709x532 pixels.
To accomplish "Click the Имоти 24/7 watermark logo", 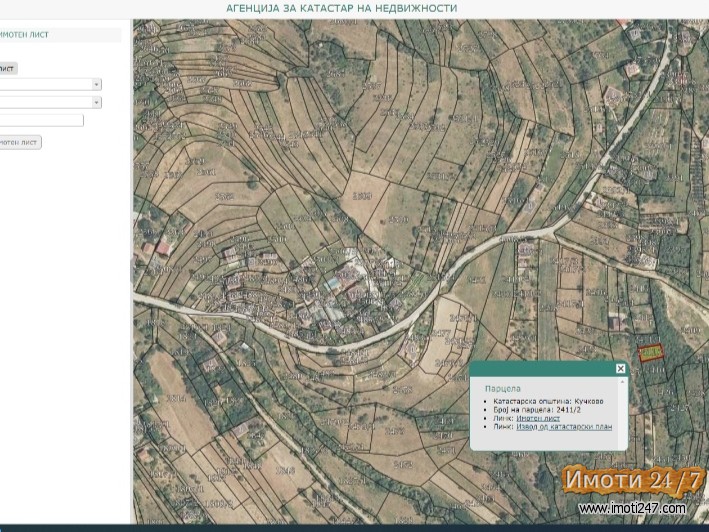I will tap(632, 480).
